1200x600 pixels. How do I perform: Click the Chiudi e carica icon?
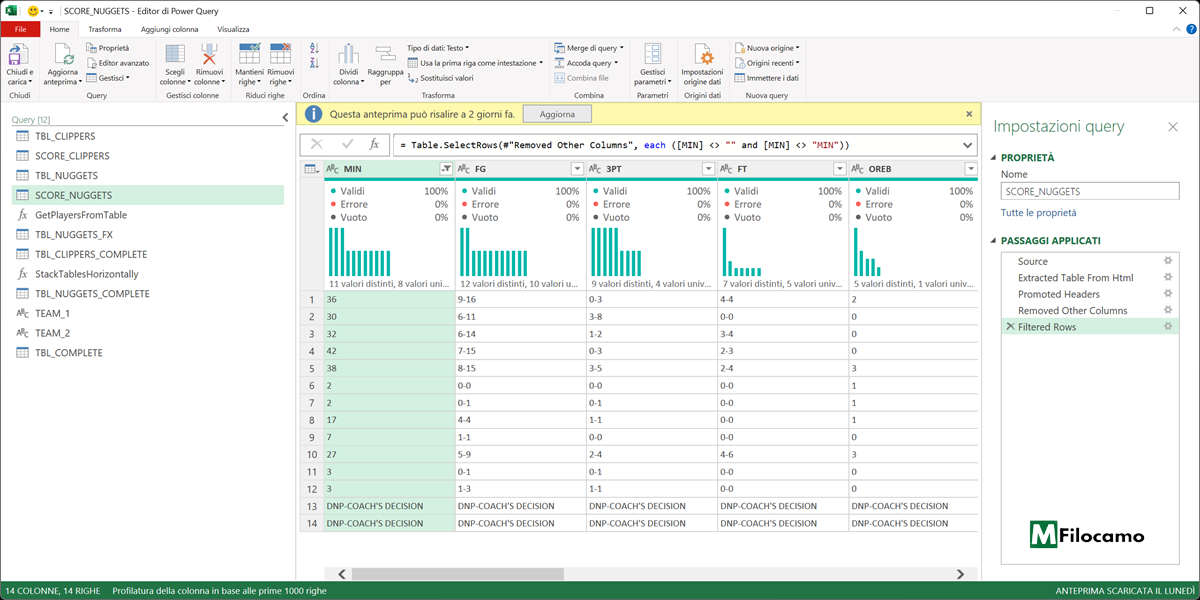[19, 55]
